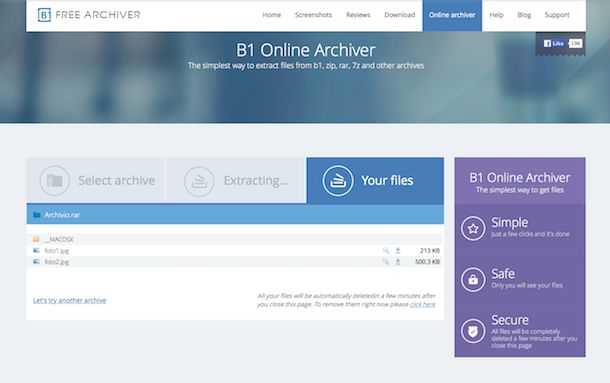Preview foto1.jpg with the magnifier icon

pos(386,250)
